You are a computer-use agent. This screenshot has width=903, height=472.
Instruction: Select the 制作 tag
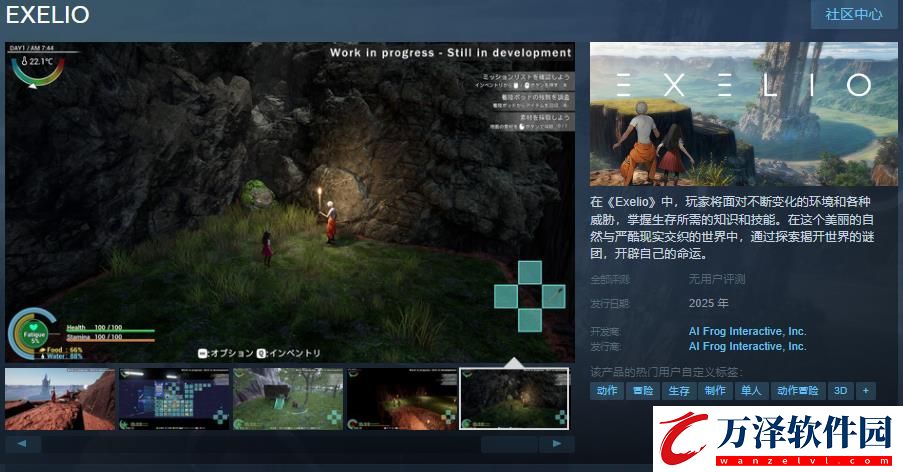[x=715, y=390]
